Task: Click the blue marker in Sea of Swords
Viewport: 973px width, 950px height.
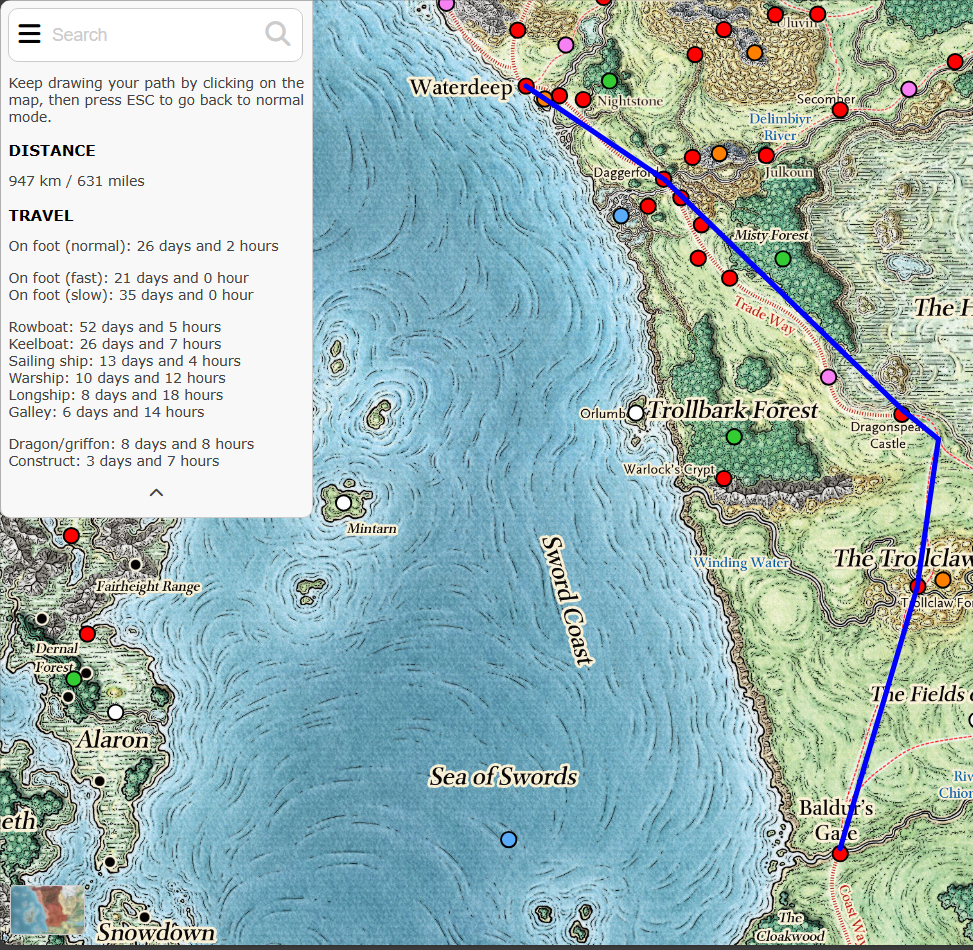Action: 508,840
